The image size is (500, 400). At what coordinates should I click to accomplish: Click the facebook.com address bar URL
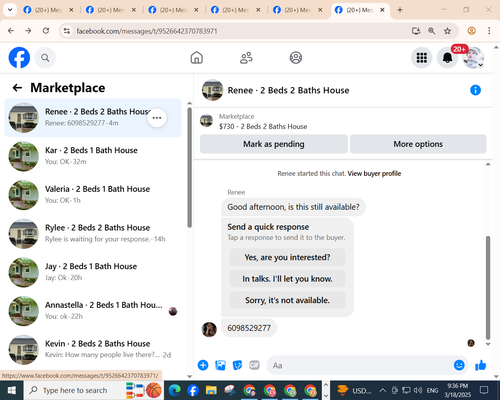(x=147, y=31)
